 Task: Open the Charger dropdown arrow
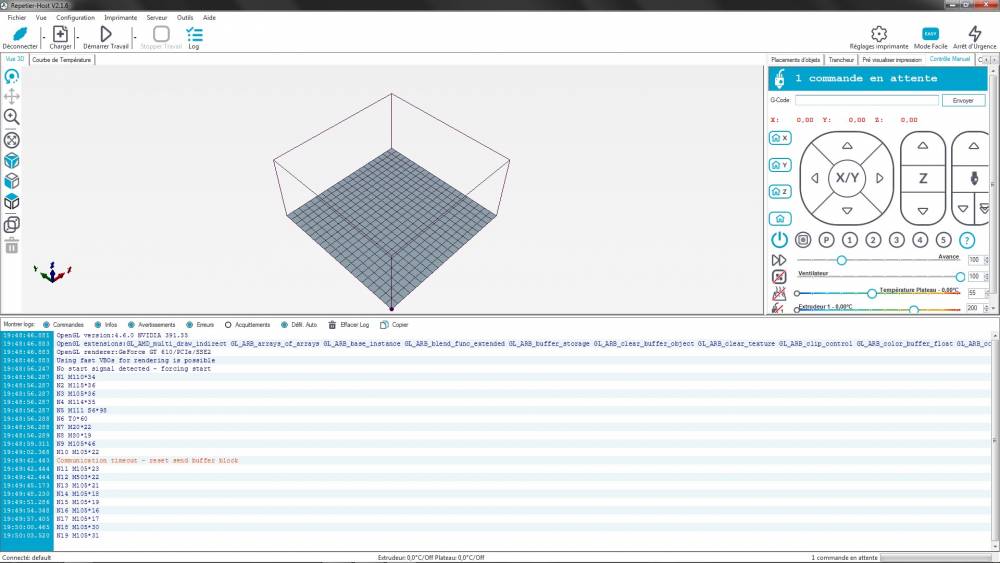(x=78, y=38)
